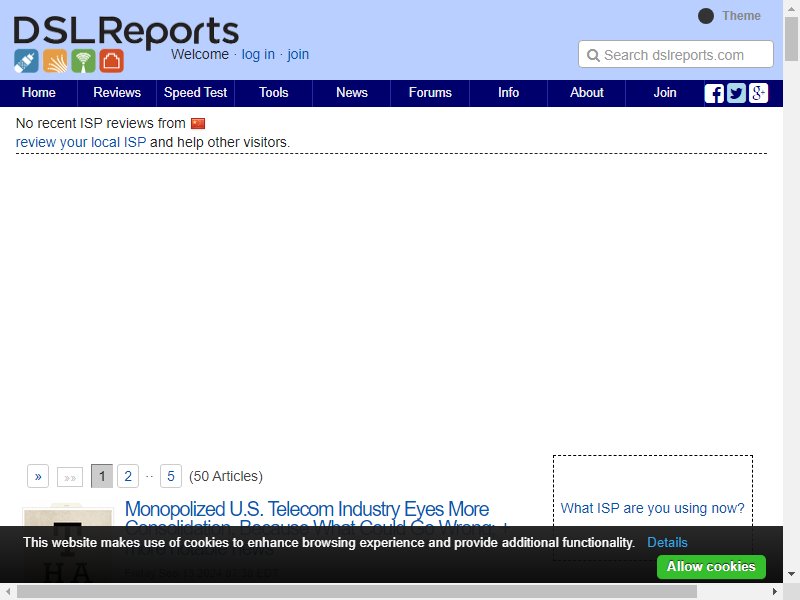800x600 pixels.
Task: Click the DSLReports logo
Action: point(126,32)
